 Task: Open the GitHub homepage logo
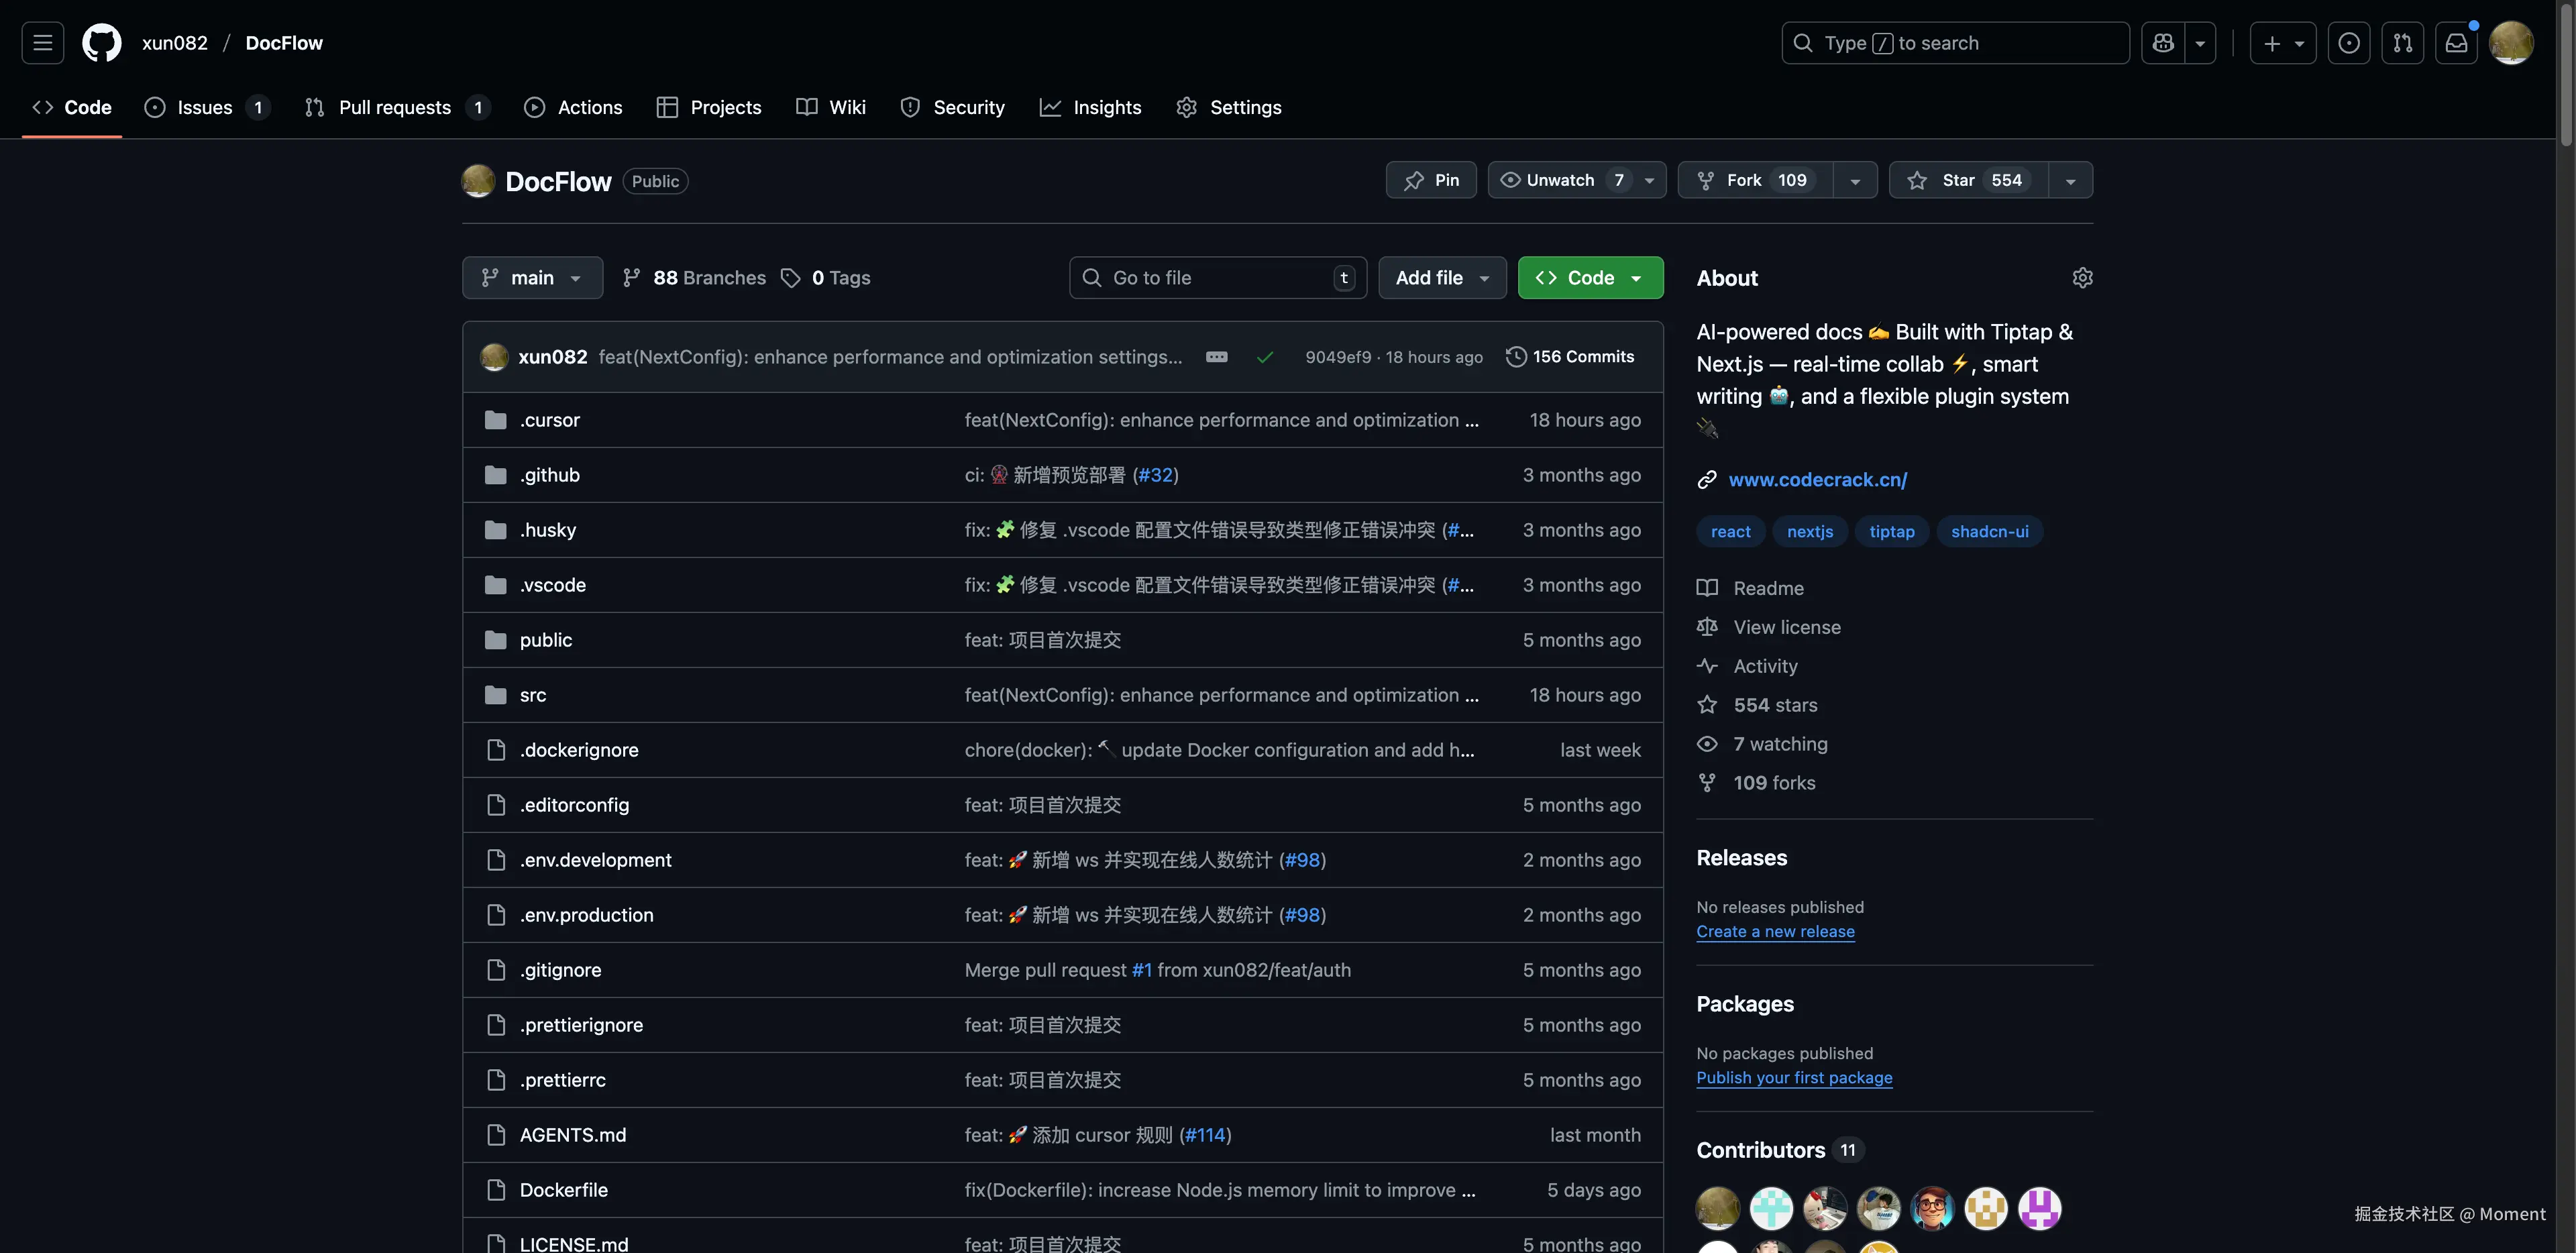pos(101,43)
